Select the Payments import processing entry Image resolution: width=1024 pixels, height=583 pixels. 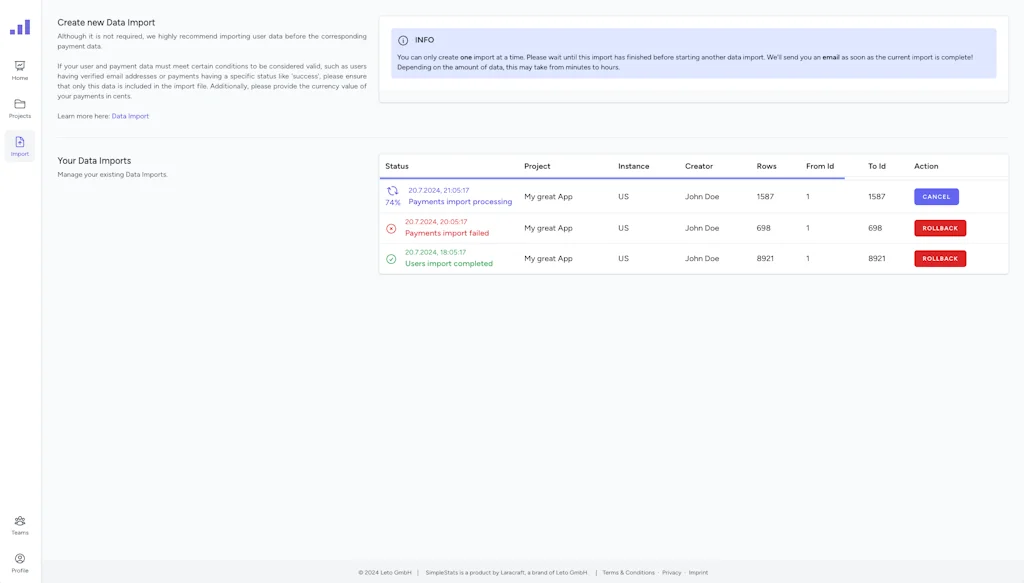[x=459, y=201]
